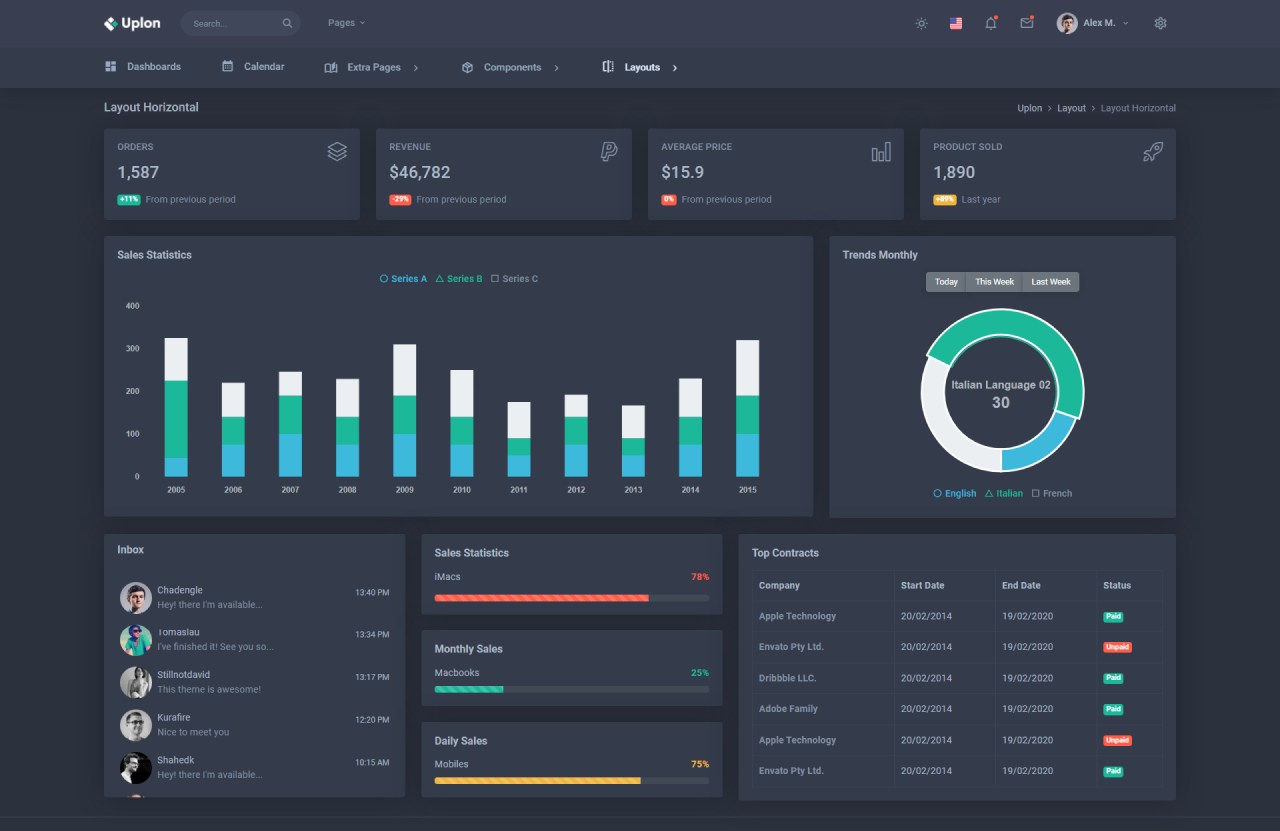1280x831 pixels.
Task: Select the Today tab
Action: click(x=946, y=282)
